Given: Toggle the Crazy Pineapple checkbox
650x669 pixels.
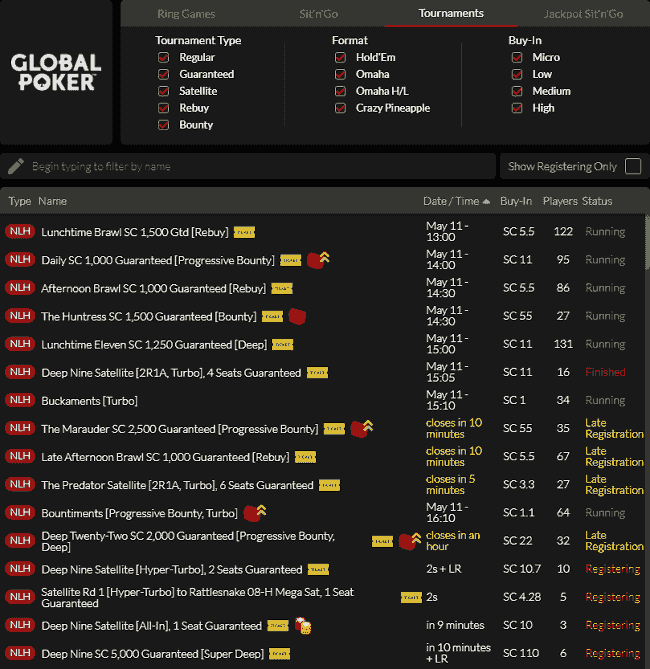Looking at the screenshot, I should click(340, 108).
